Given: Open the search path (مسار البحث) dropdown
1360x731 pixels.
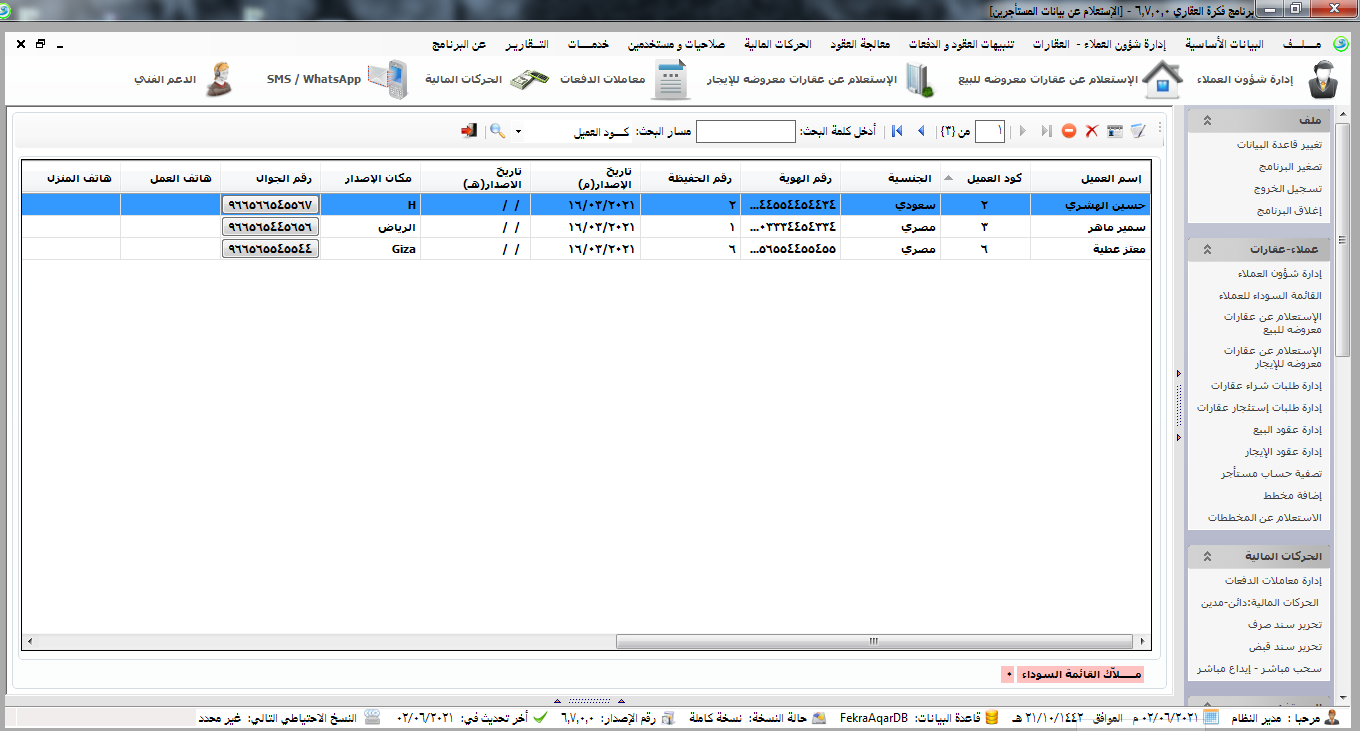Looking at the screenshot, I should pos(518,132).
